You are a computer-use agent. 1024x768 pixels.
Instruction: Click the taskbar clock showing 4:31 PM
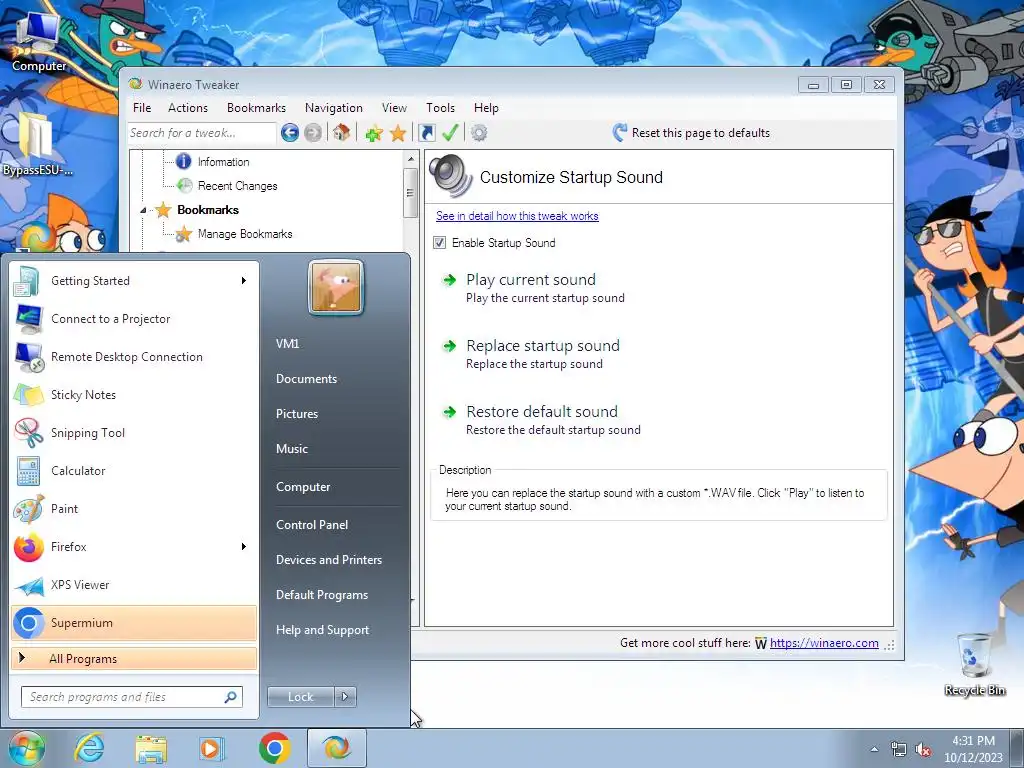pyautogui.click(x=973, y=749)
